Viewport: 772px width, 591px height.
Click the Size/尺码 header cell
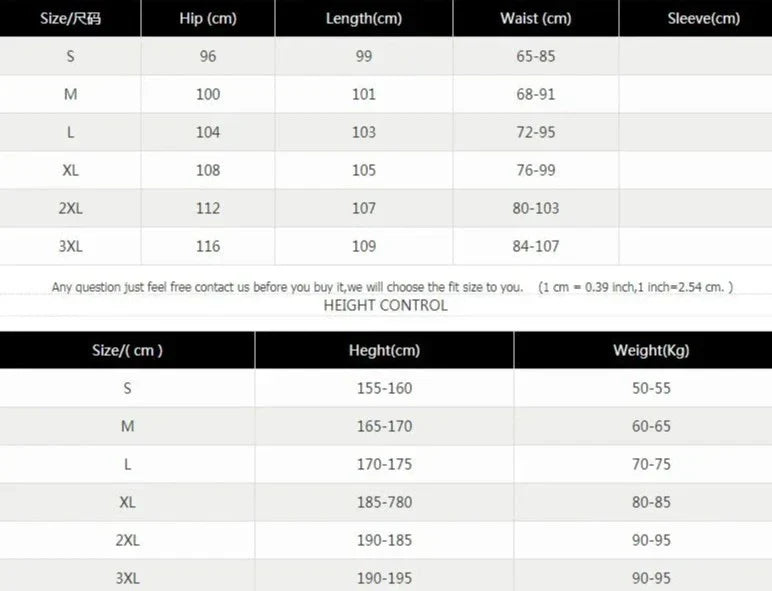(x=70, y=18)
